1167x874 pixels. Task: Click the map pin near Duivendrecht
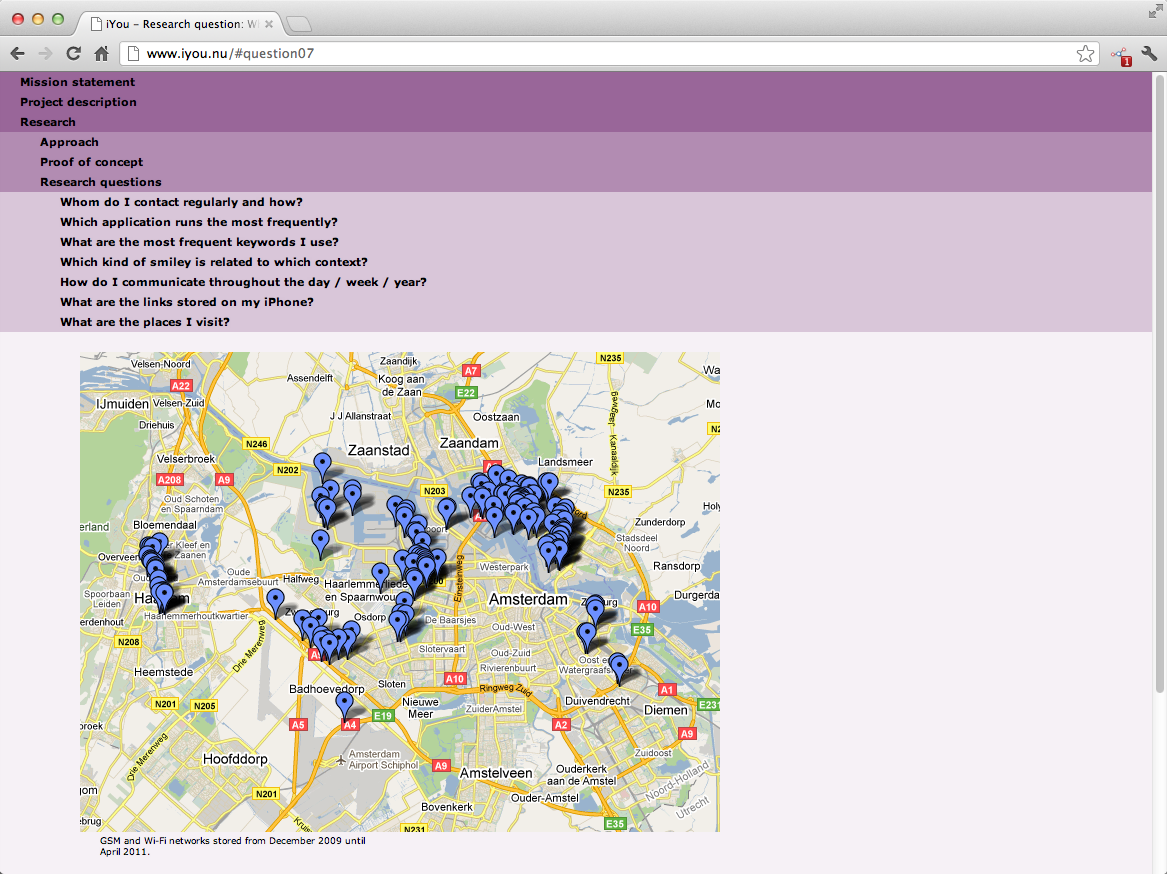click(619, 665)
